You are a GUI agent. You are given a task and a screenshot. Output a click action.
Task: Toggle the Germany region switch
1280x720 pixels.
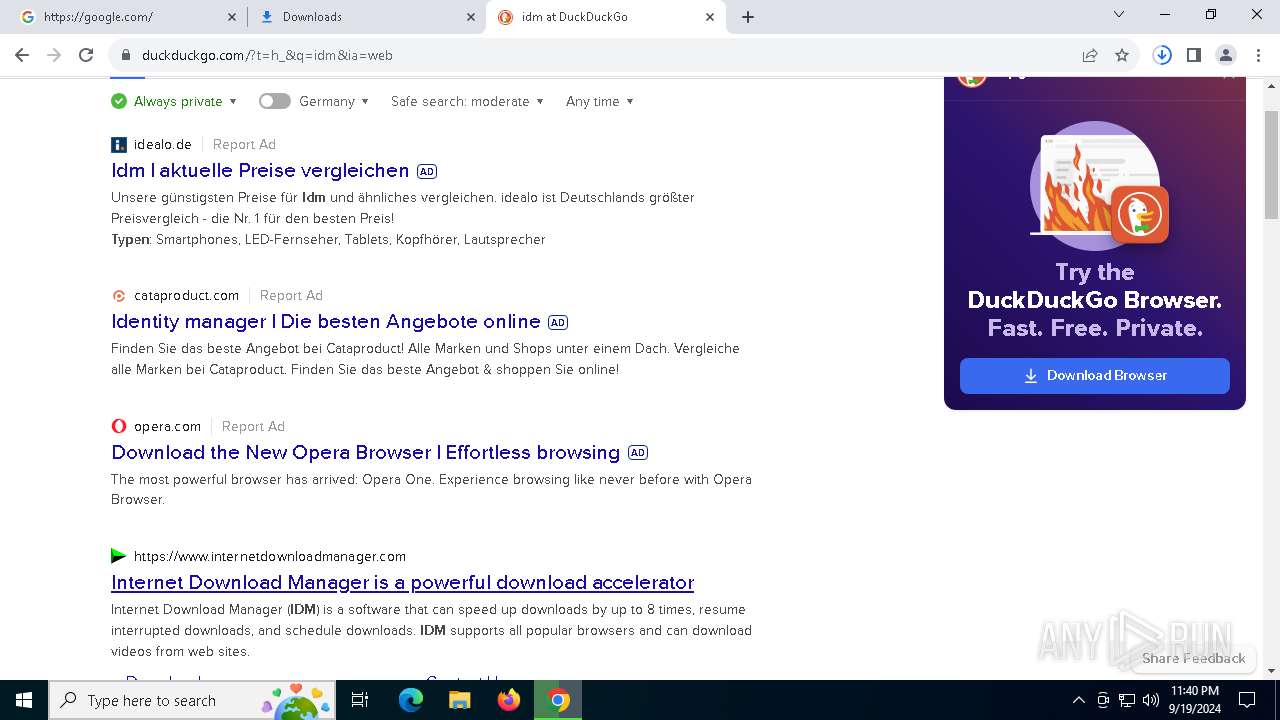coord(274,101)
